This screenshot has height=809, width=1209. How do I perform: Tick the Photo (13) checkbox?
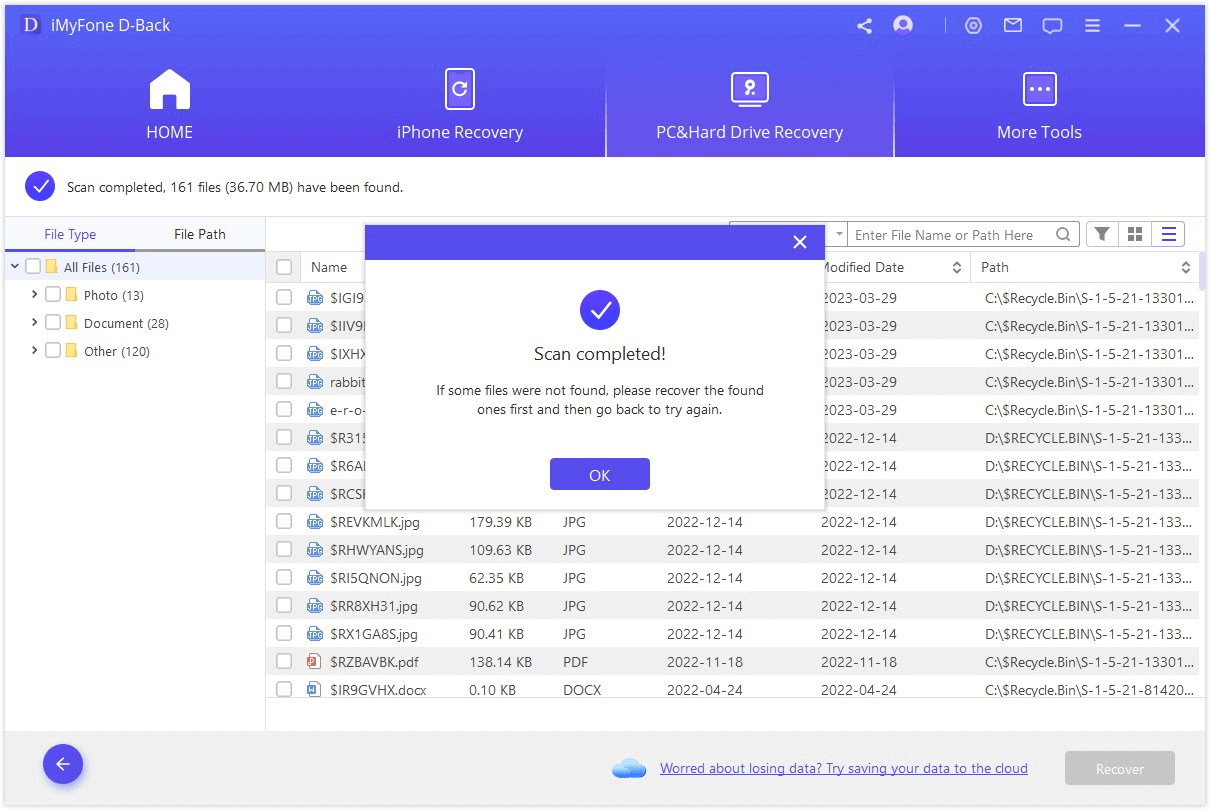pyautogui.click(x=53, y=295)
